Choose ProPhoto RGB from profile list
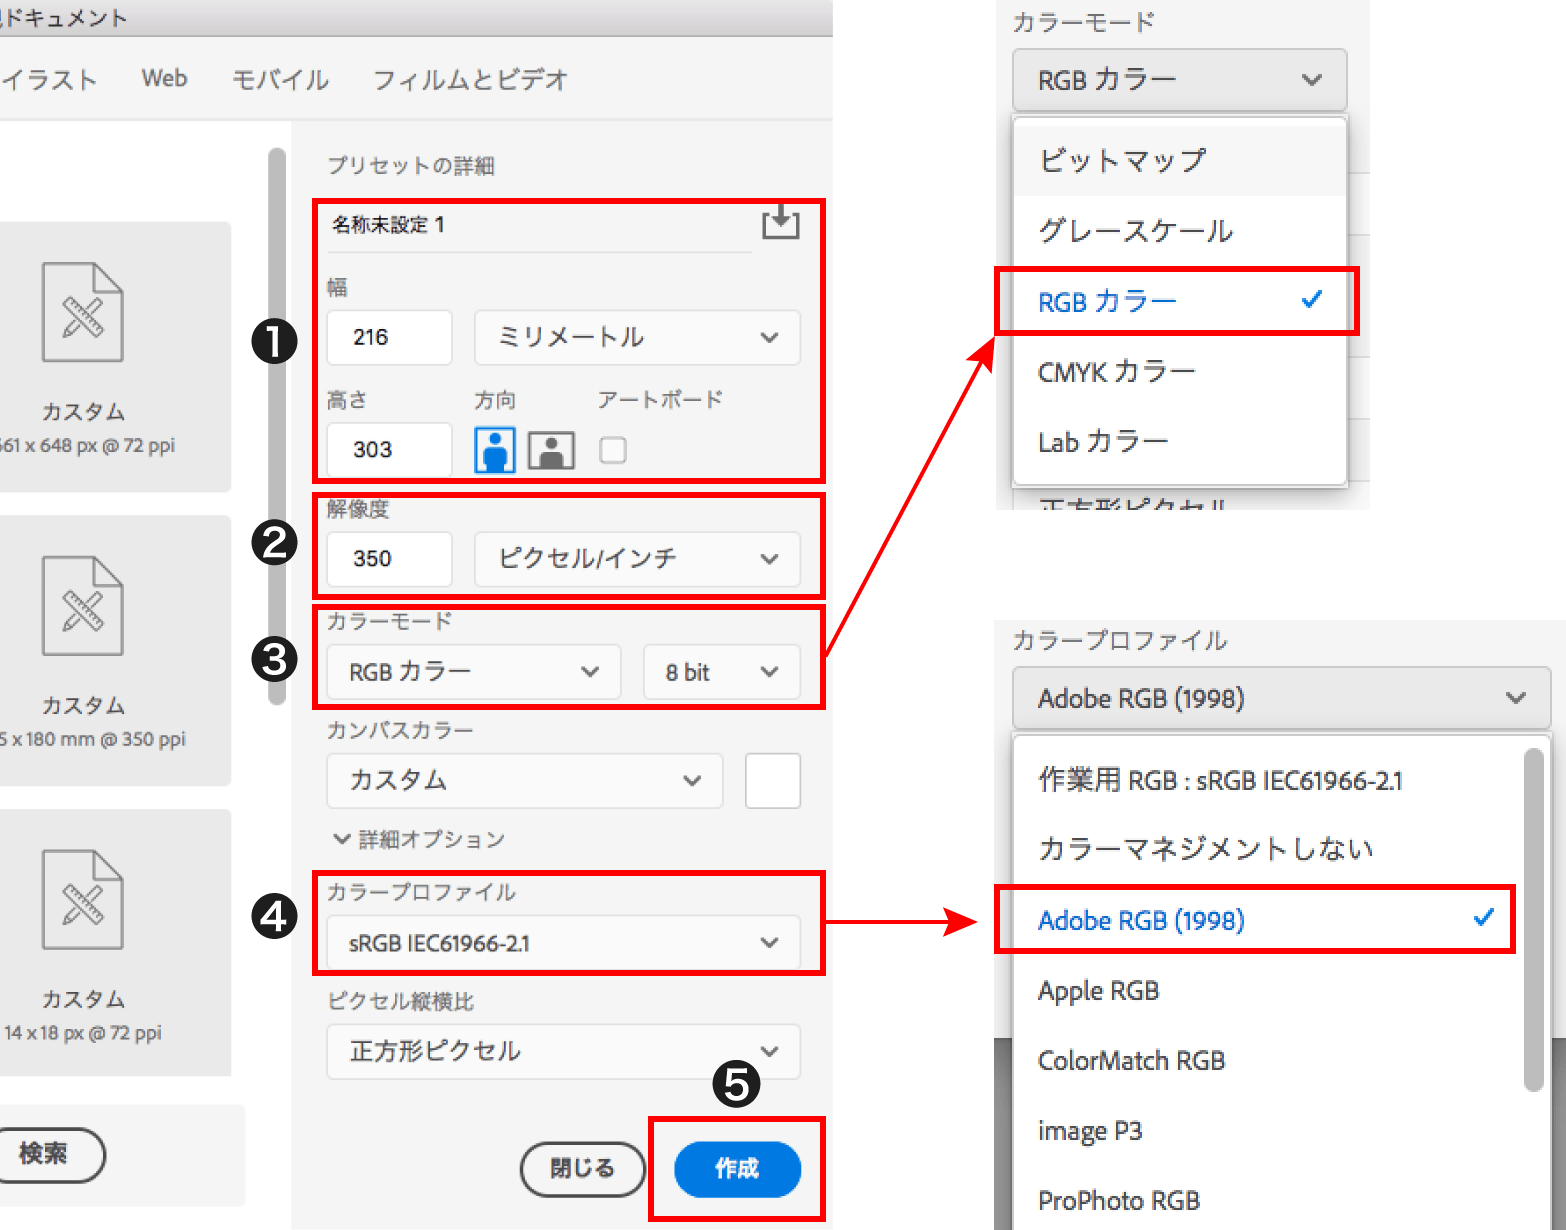1566x1230 pixels. pyautogui.click(x=1119, y=1200)
